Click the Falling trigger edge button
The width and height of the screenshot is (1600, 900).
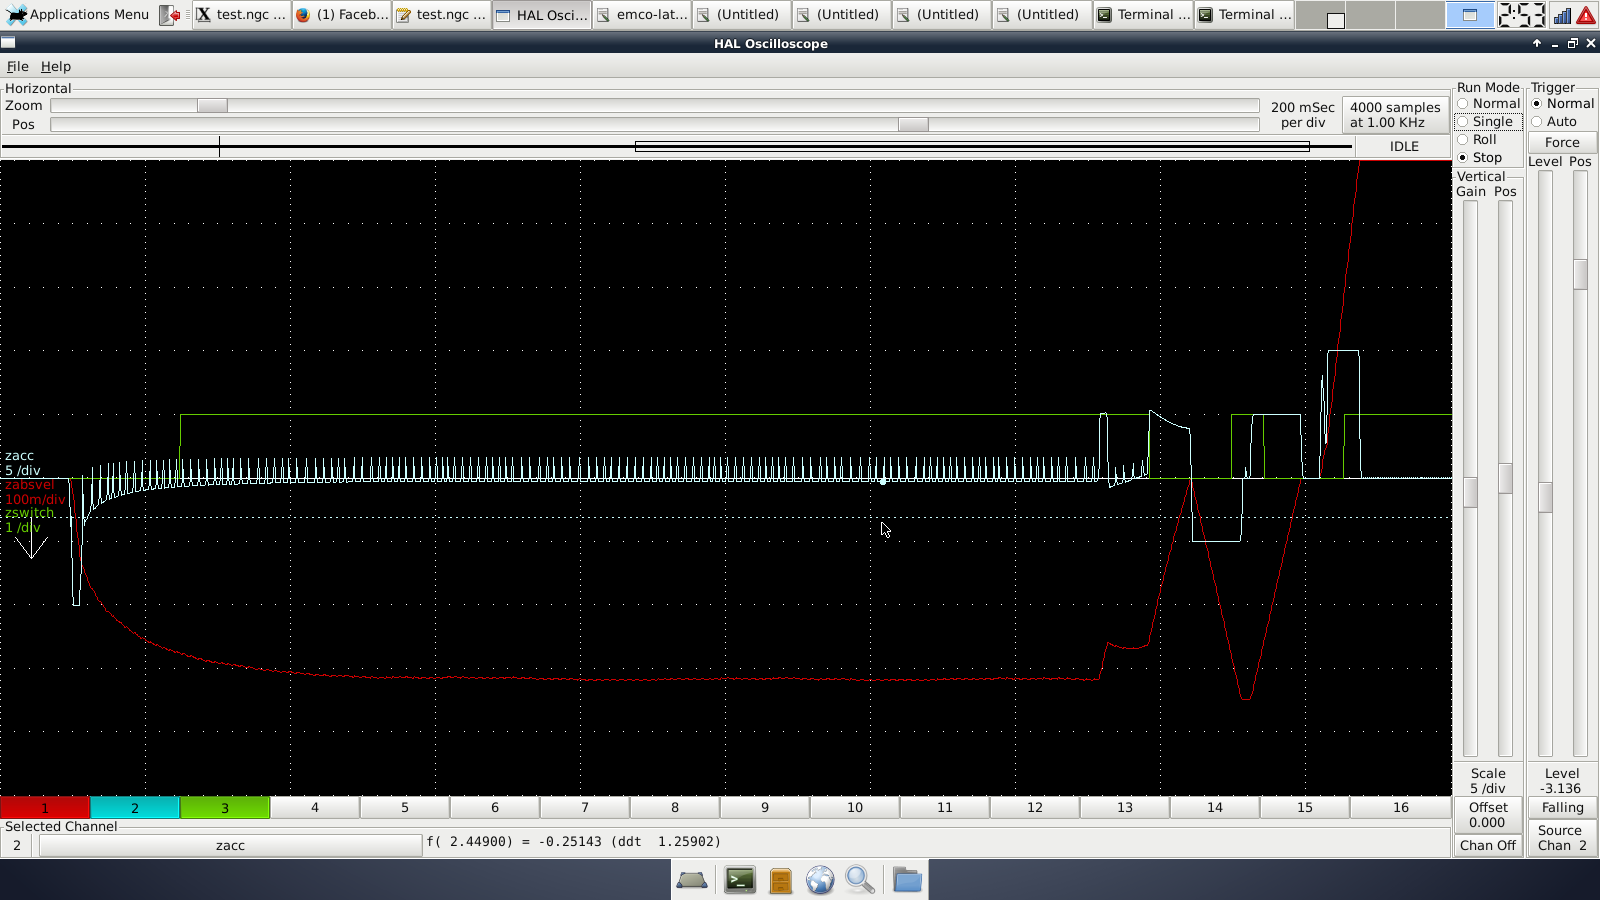(x=1562, y=808)
